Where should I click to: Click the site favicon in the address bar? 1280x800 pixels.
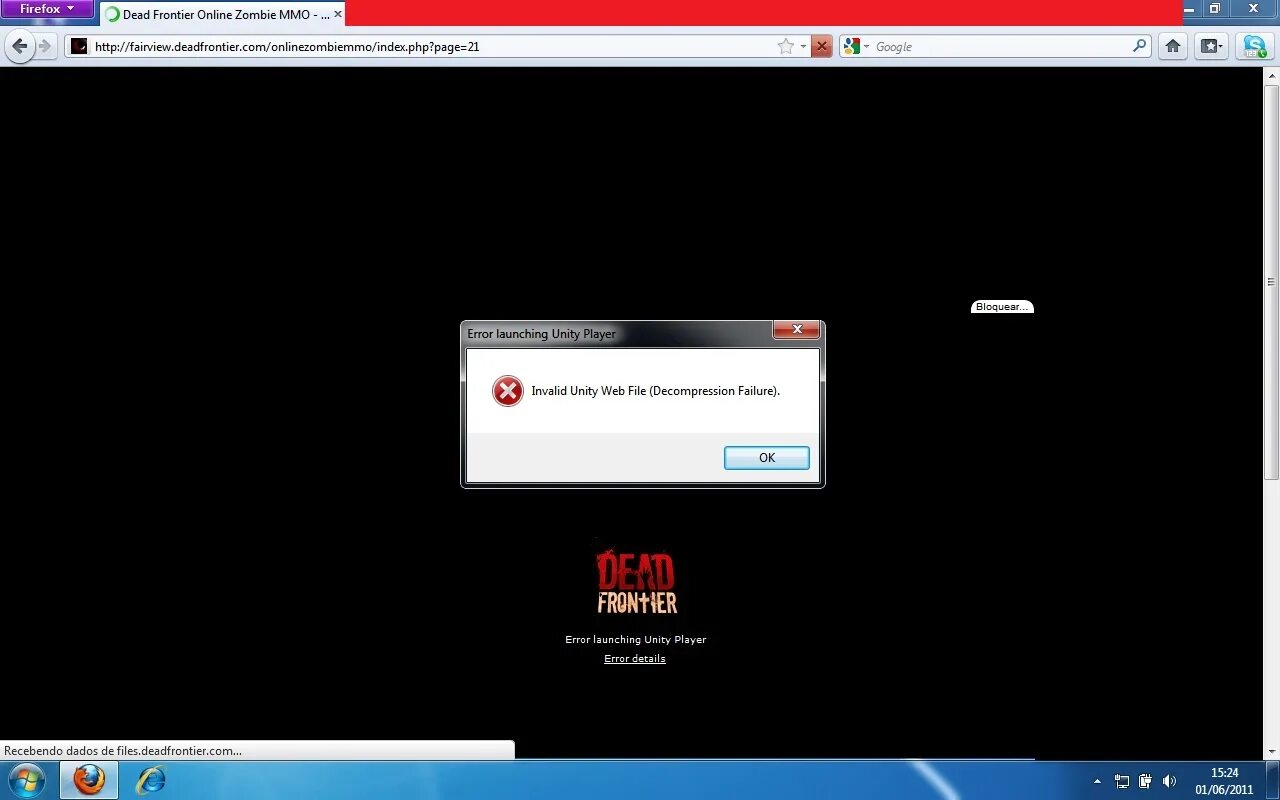tap(79, 46)
